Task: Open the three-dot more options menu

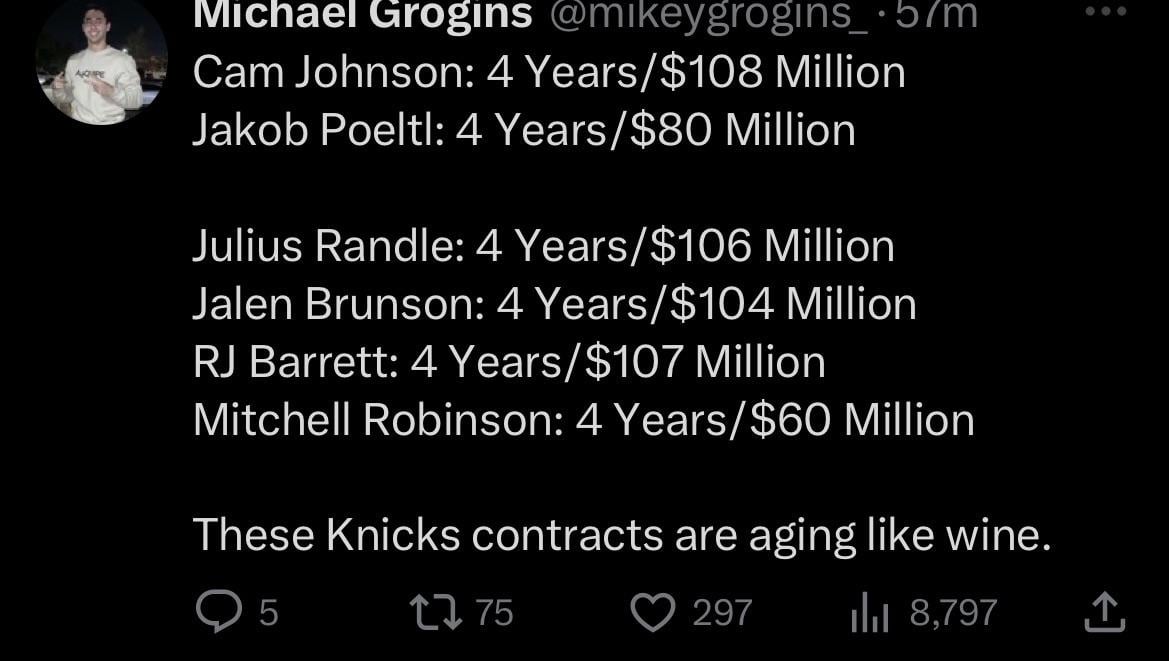Action: (x=1105, y=12)
